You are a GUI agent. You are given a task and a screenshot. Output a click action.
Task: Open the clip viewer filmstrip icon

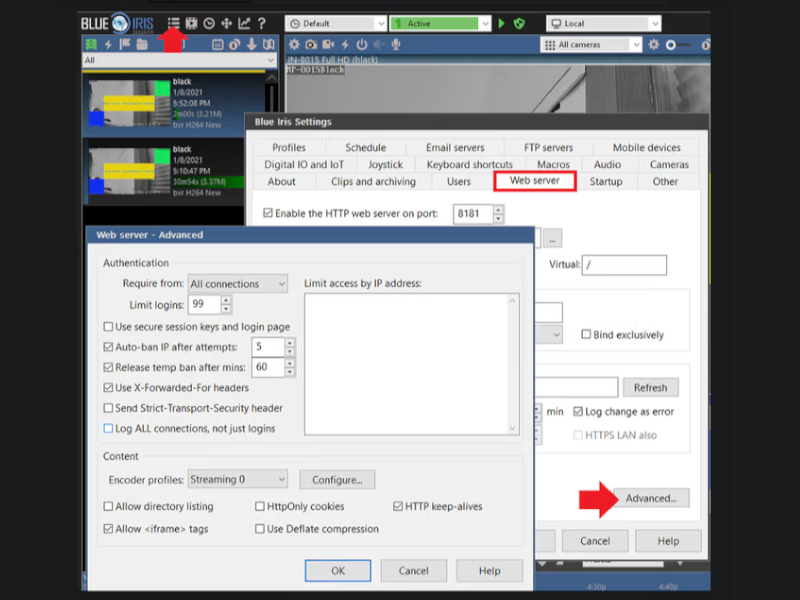point(191,23)
